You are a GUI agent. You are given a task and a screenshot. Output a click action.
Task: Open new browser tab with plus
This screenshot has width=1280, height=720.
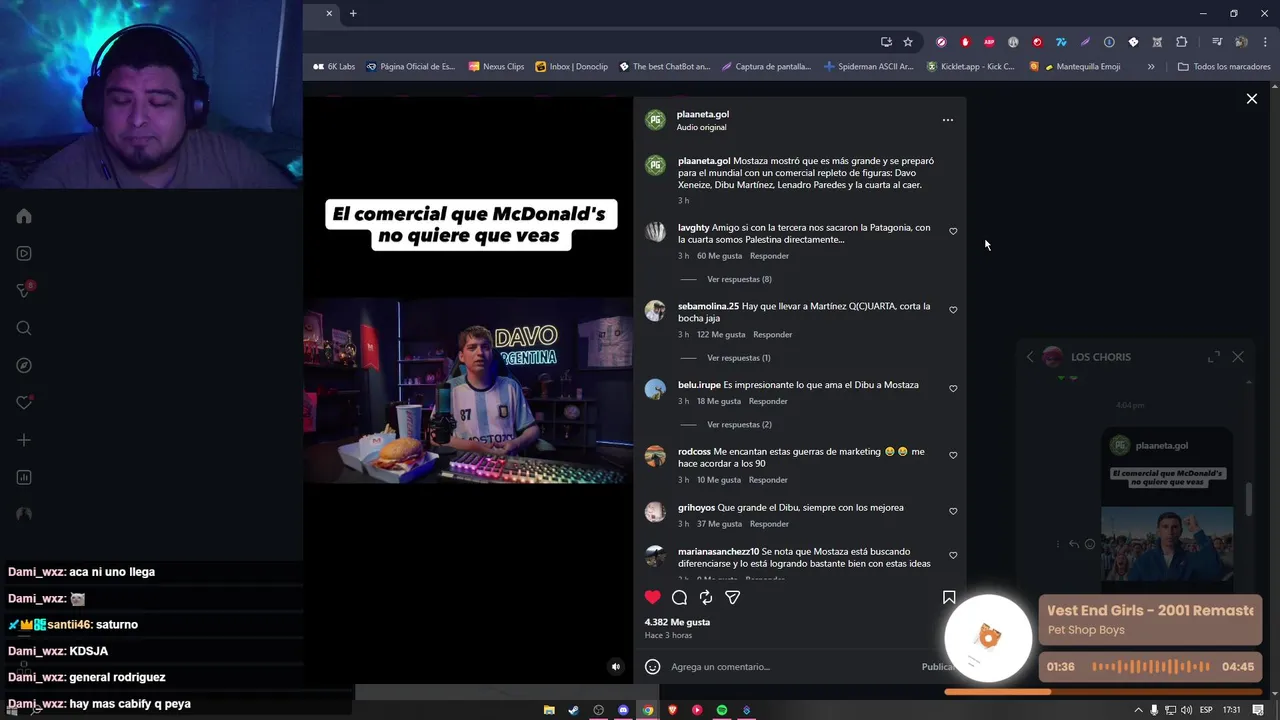point(353,13)
